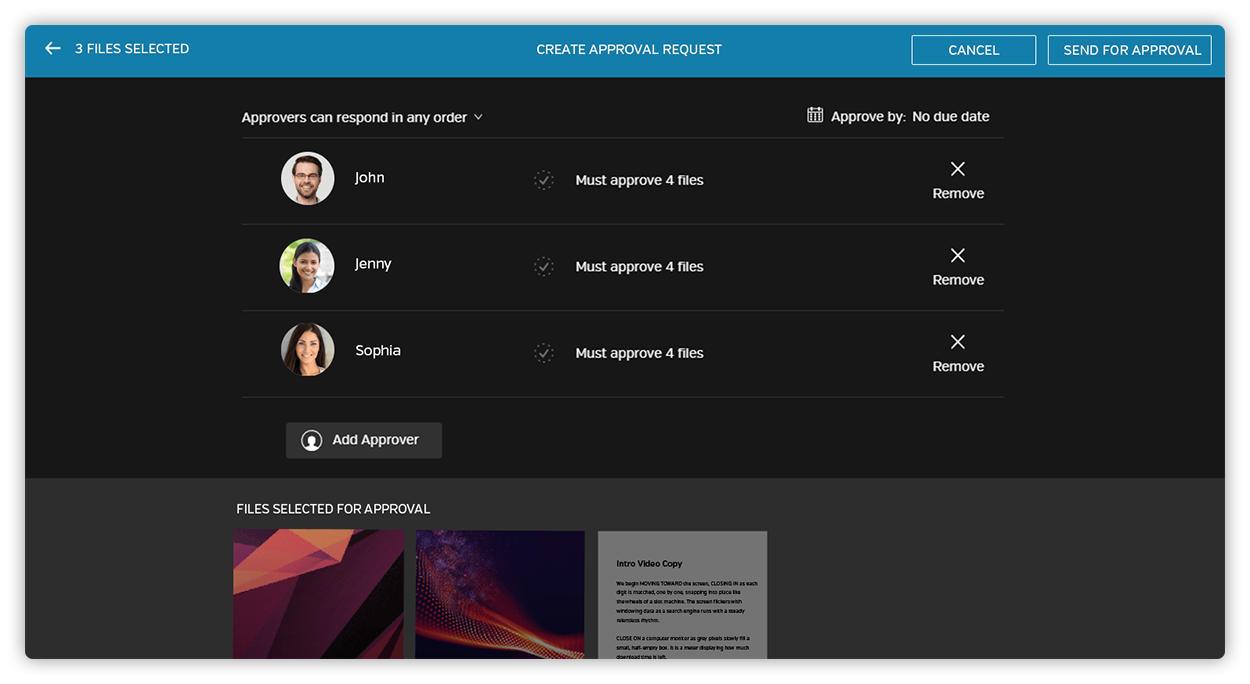
Task: Select the 3 Files Selected header
Action: point(132,48)
